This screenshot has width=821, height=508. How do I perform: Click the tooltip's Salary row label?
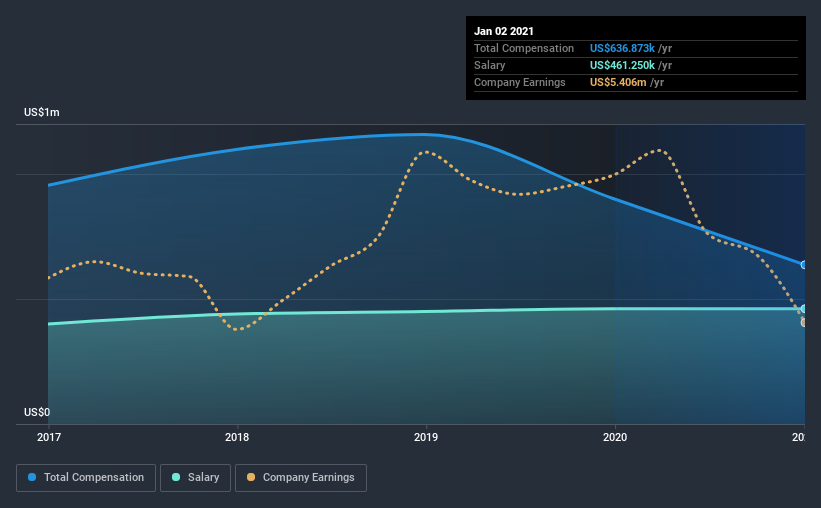[490, 65]
